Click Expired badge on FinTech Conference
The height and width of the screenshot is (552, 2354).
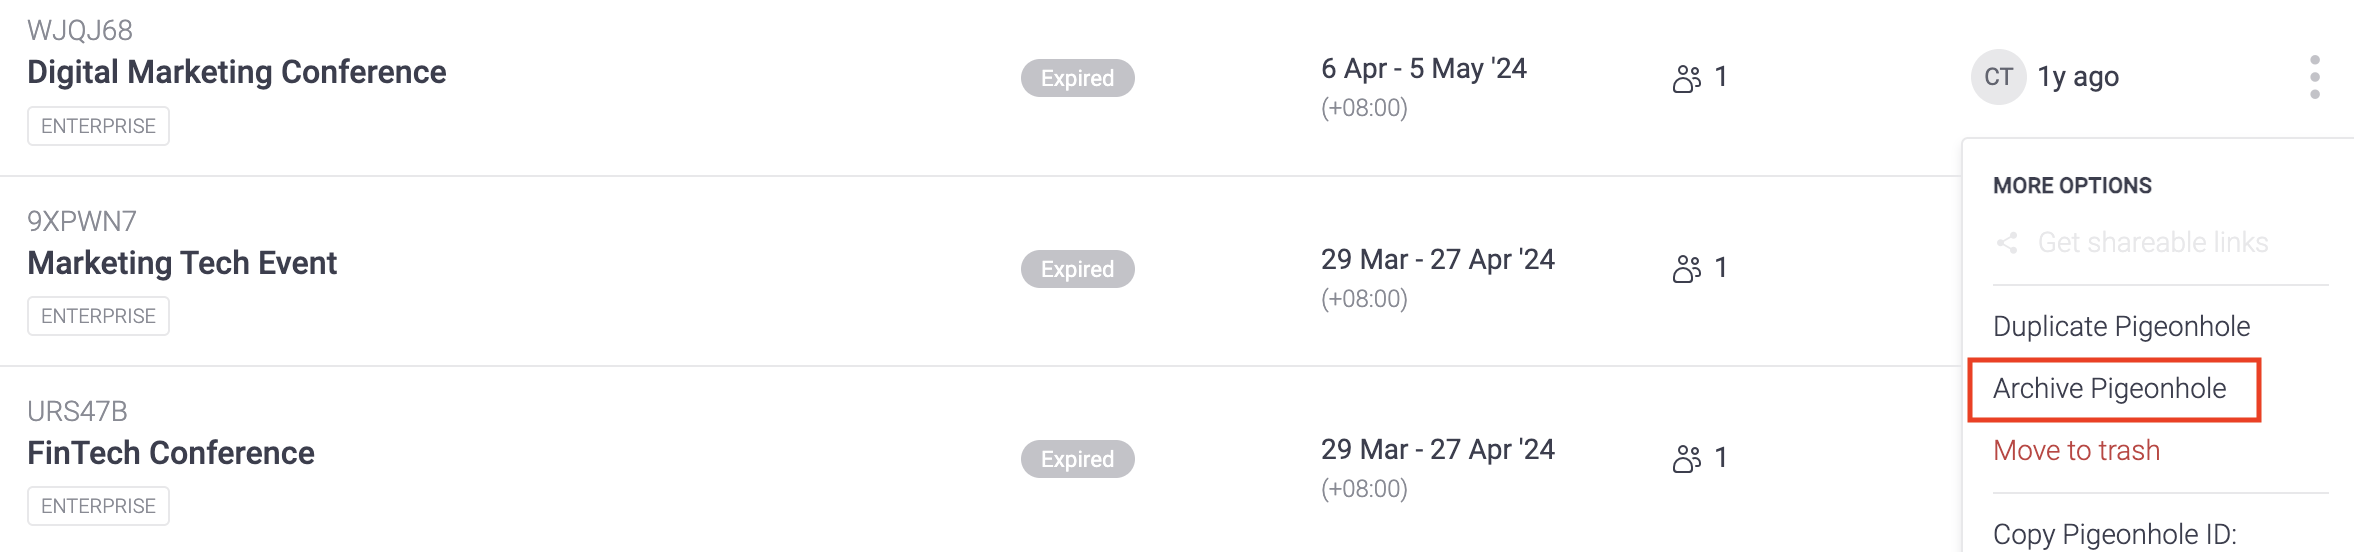coord(1077,459)
